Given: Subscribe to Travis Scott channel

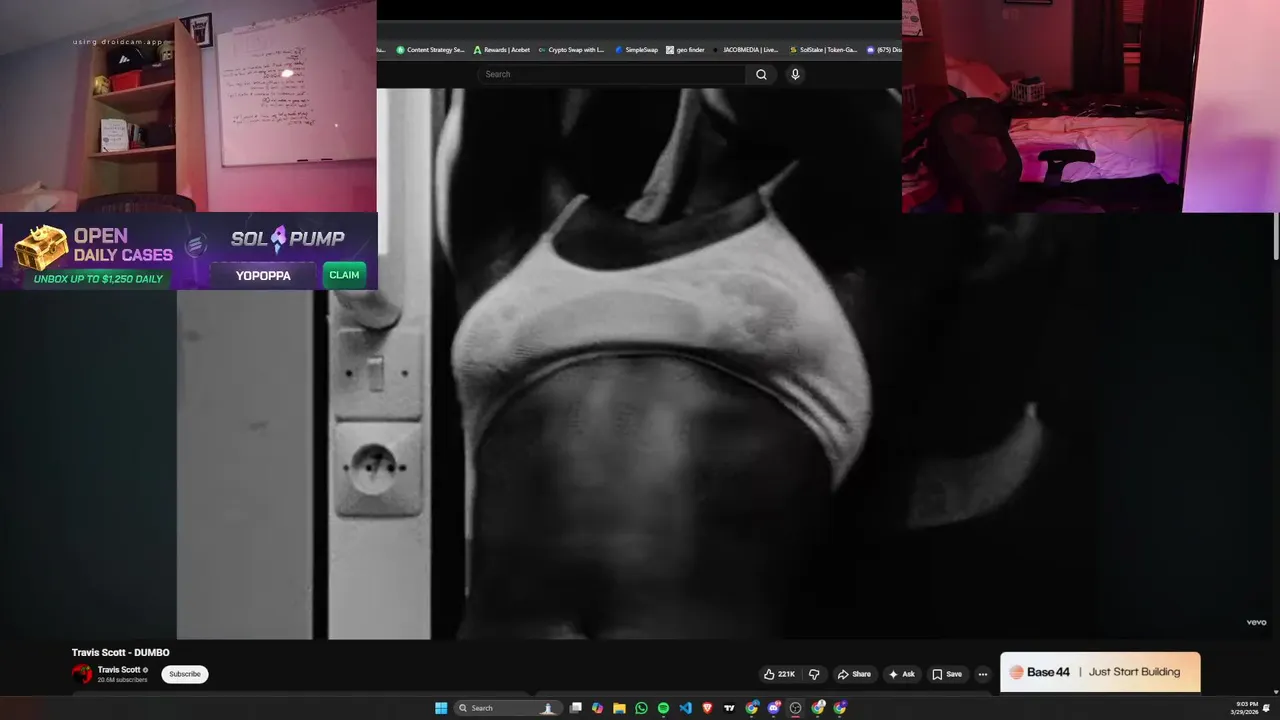Looking at the screenshot, I should (185, 674).
